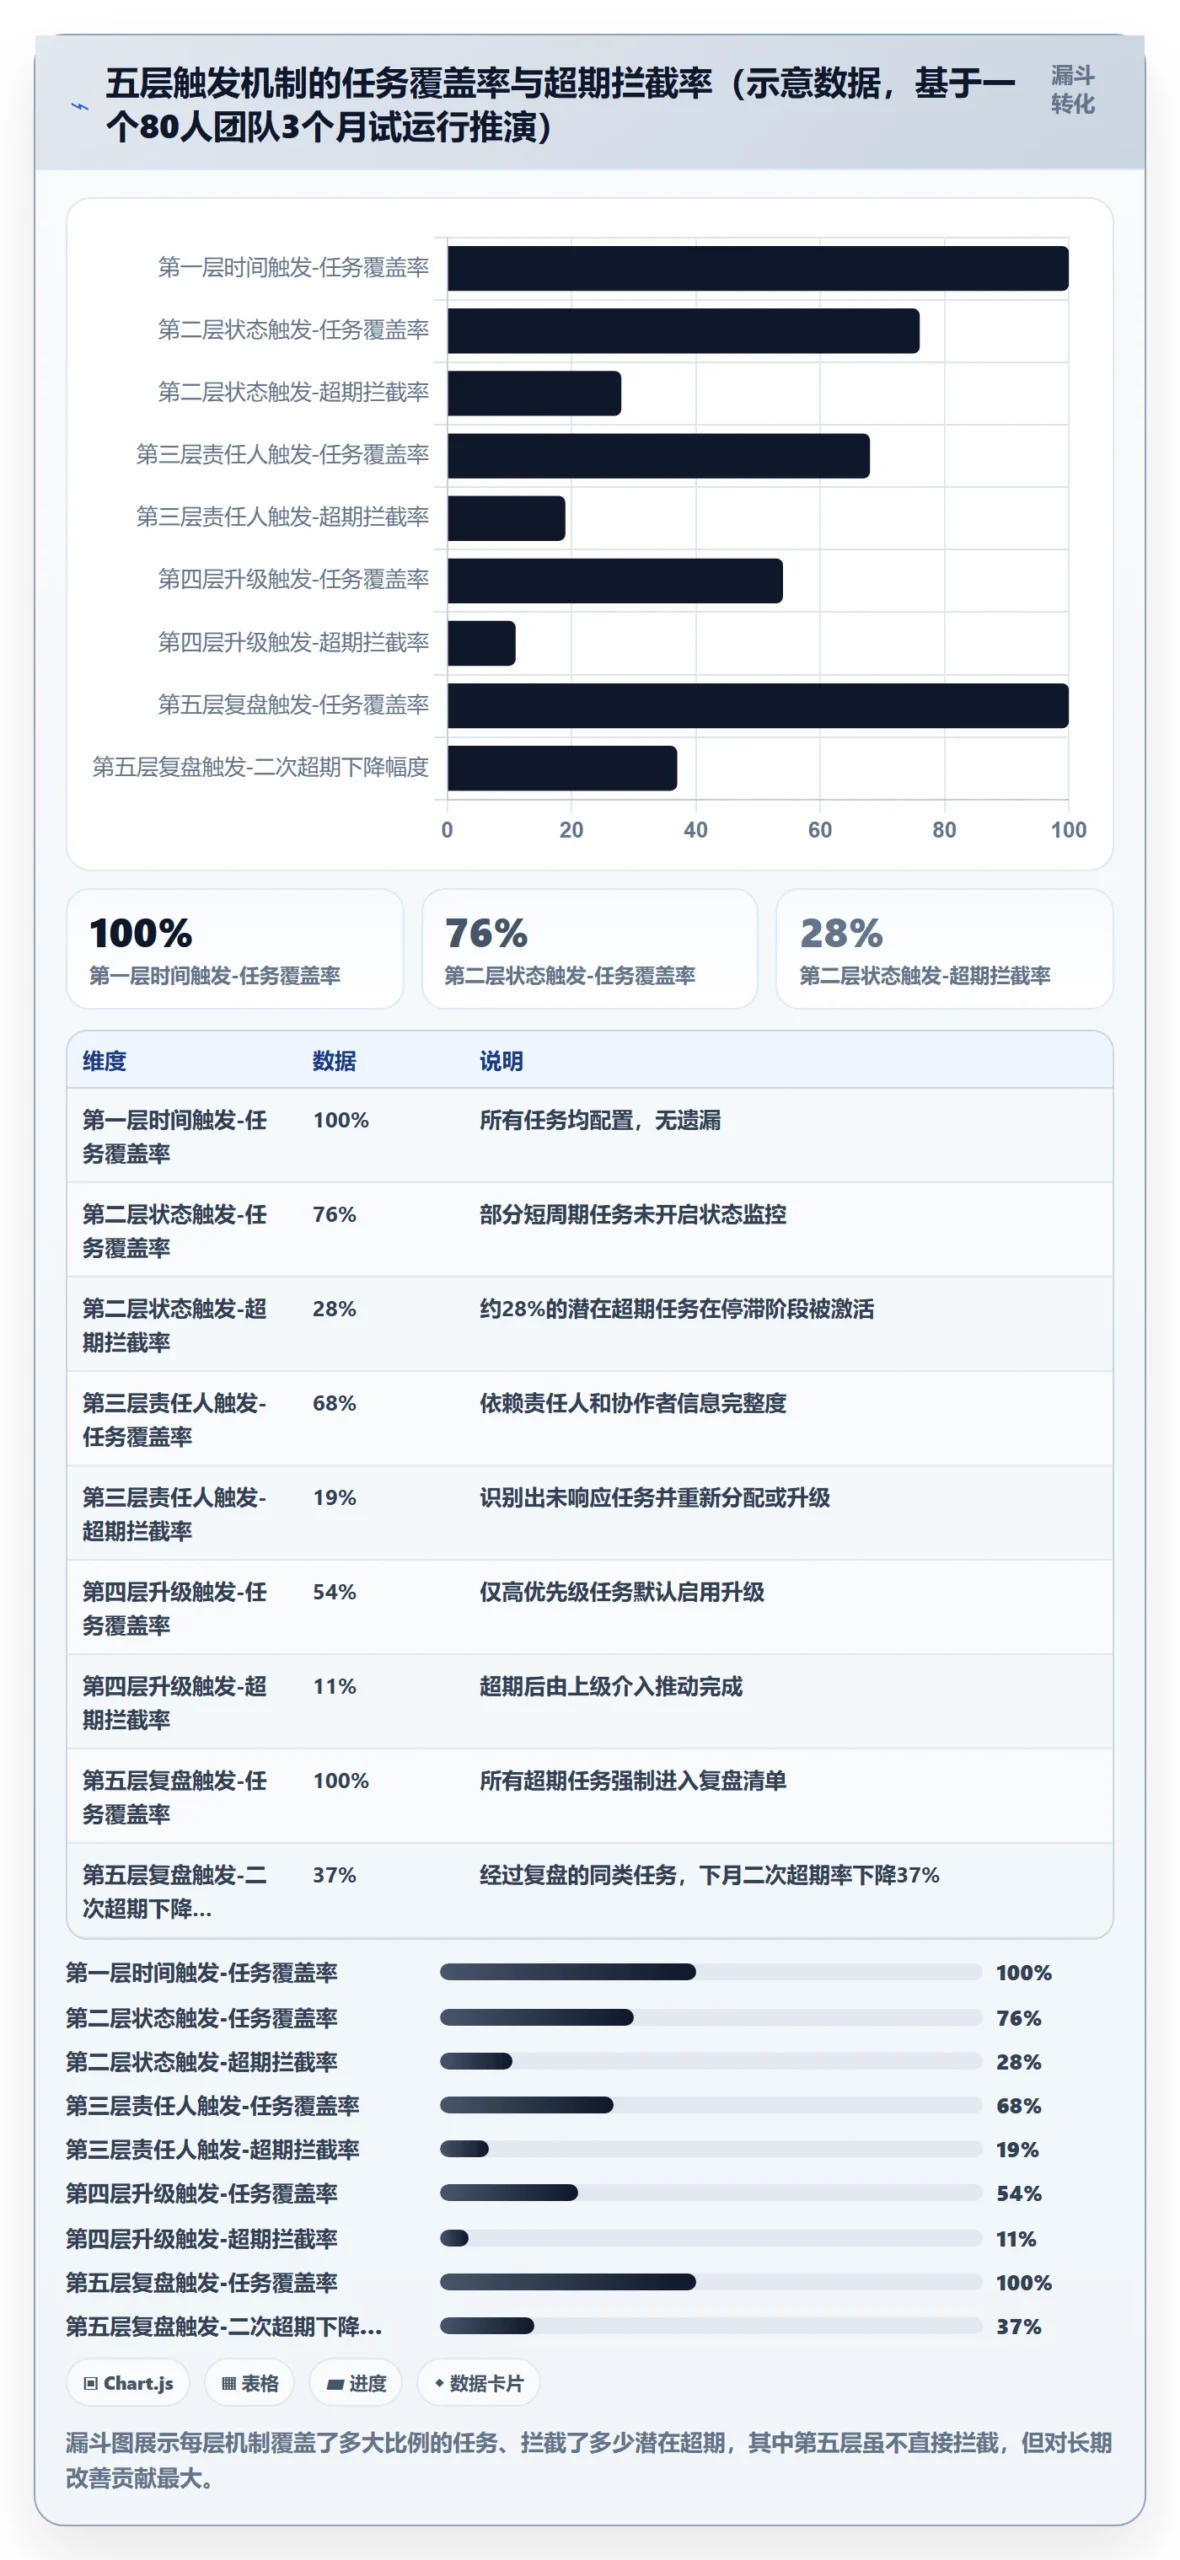The height and width of the screenshot is (2560, 1180).
Task: Click the 维度 table column header
Action: [104, 1061]
